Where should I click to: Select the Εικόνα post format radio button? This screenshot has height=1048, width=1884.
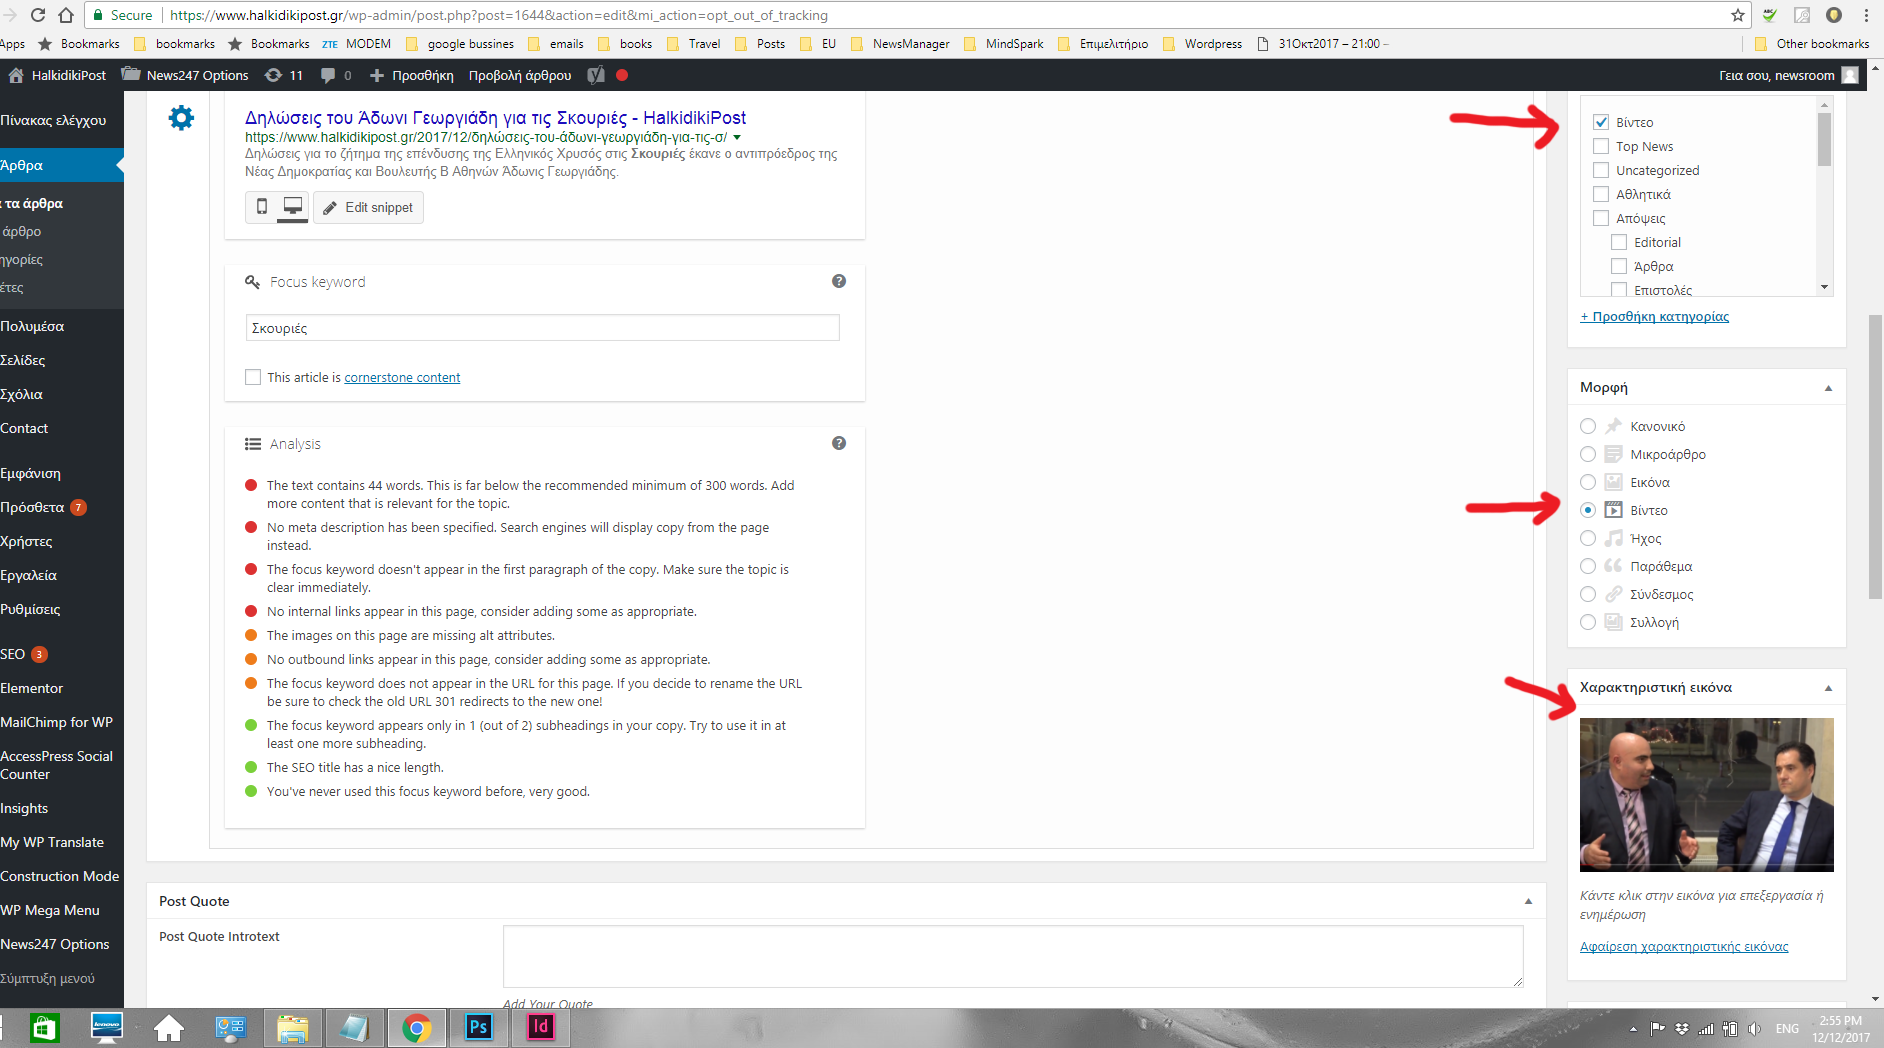pos(1588,482)
